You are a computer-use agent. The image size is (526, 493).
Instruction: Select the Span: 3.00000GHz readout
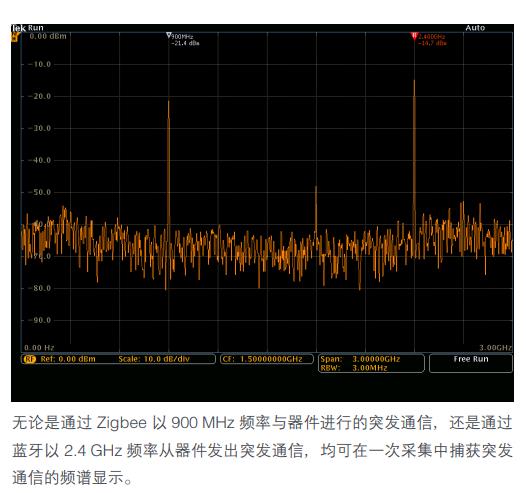[x=360, y=359]
